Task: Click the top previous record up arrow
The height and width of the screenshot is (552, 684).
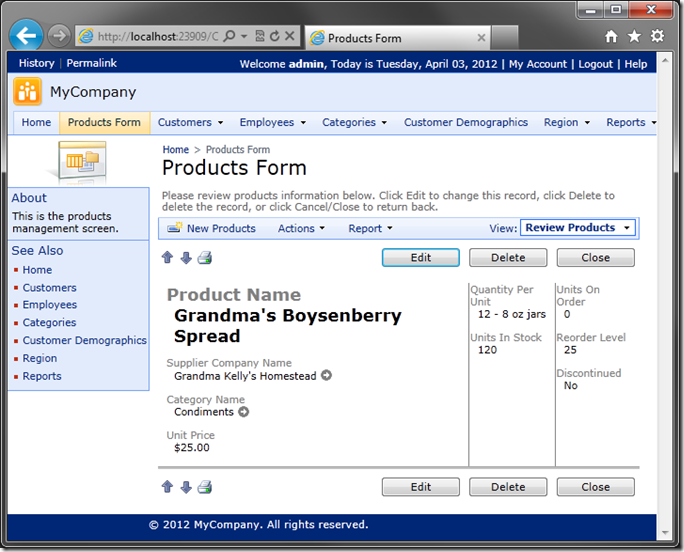Action: tap(168, 257)
